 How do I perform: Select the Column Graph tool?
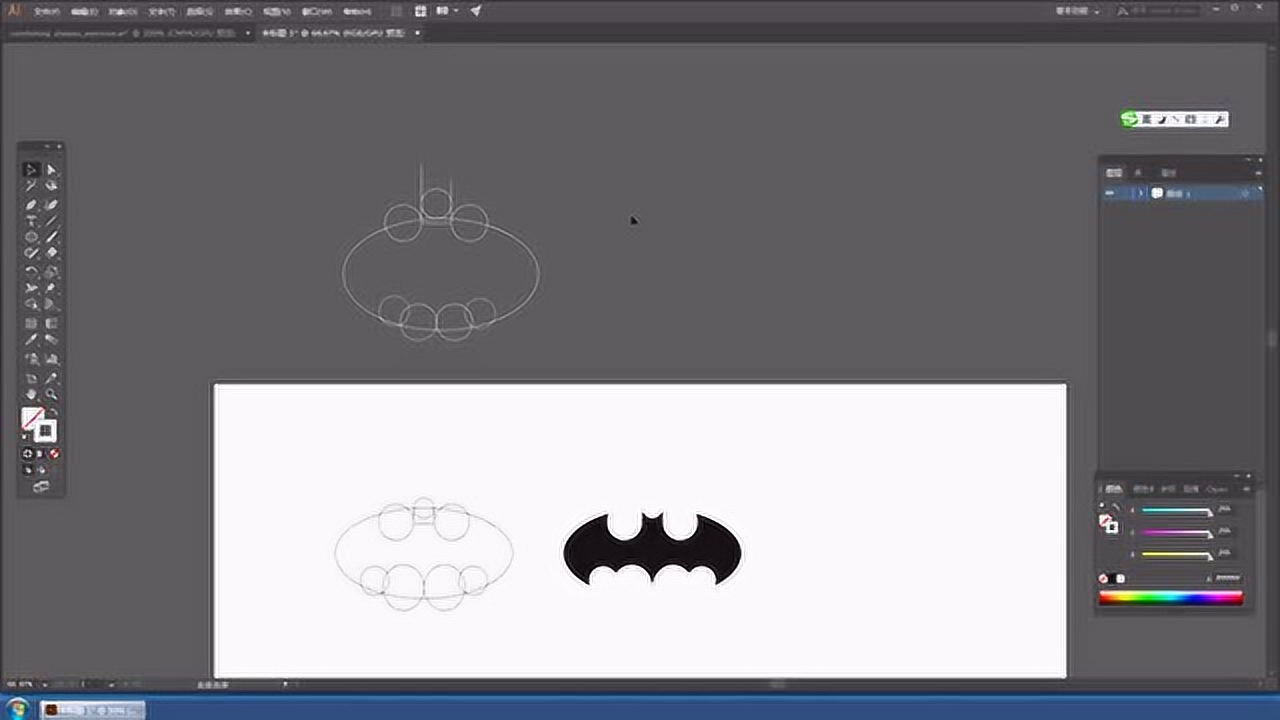[51, 359]
